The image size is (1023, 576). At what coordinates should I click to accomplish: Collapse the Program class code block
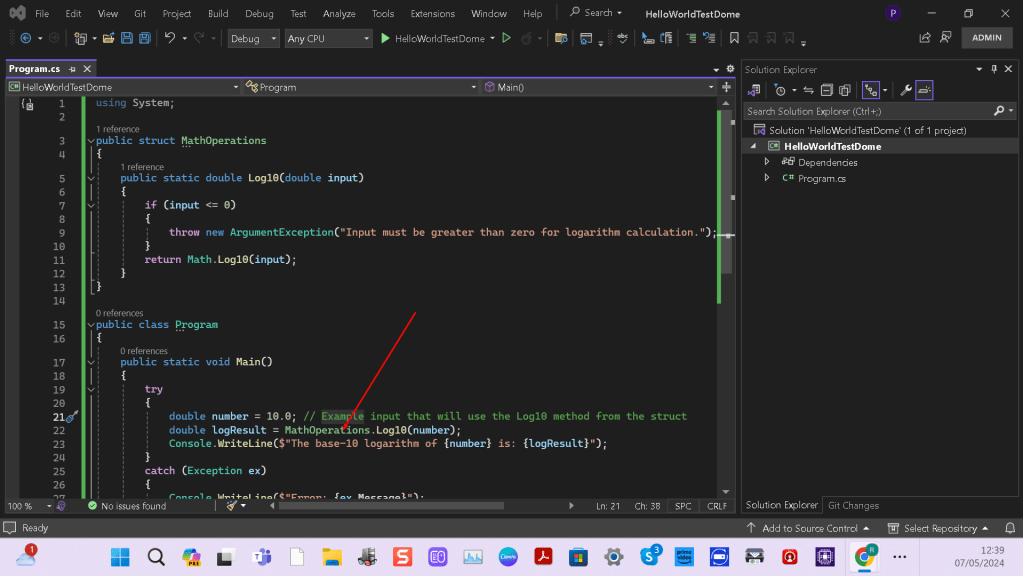pyautogui.click(x=91, y=325)
